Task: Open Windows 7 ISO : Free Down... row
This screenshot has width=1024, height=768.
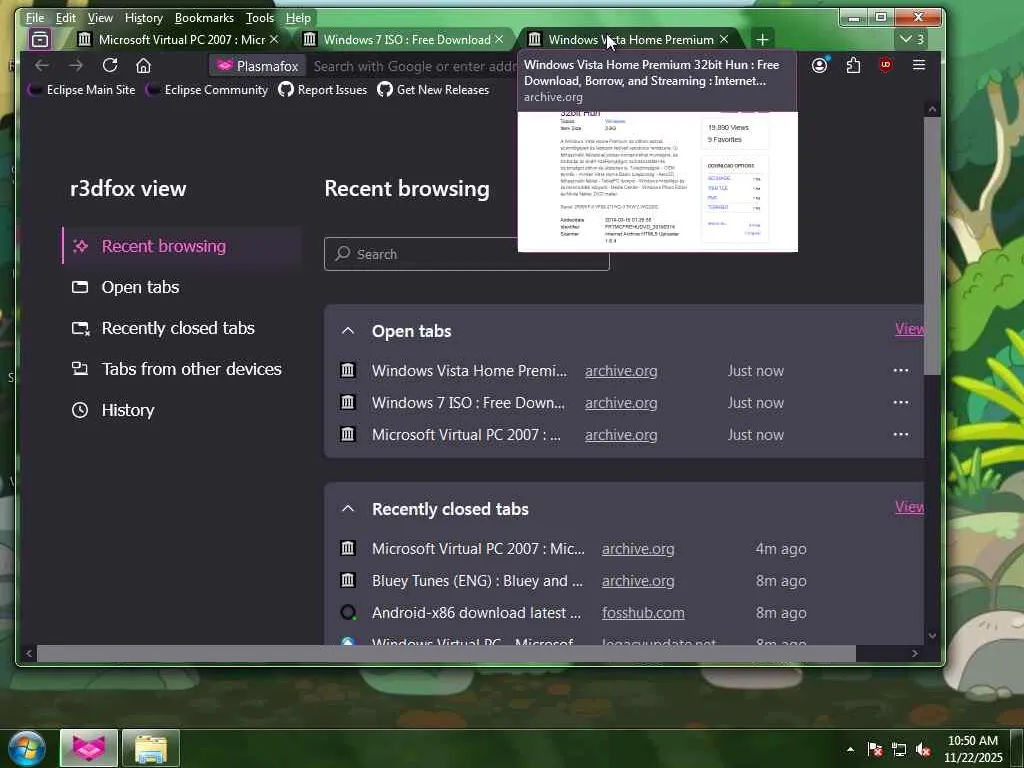Action: (468, 403)
